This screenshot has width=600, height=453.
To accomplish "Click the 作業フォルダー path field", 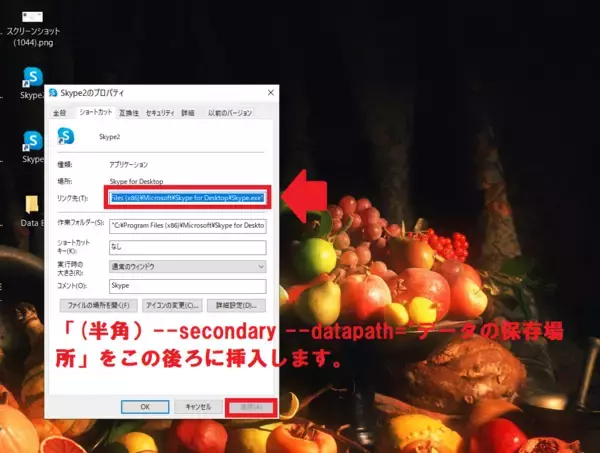I will 188,226.
